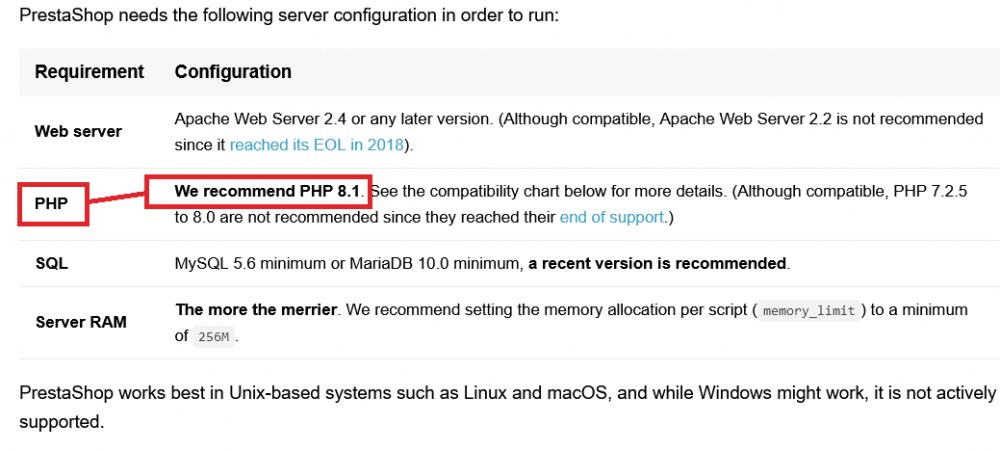This screenshot has height=450, width=1000.
Task: Select the SQL row label
Action: point(51,264)
